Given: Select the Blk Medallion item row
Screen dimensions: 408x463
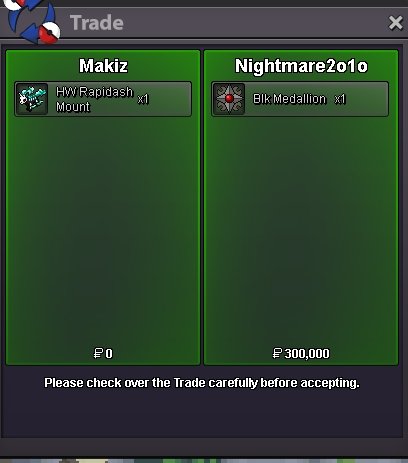Looking at the screenshot, I should click(300, 99).
